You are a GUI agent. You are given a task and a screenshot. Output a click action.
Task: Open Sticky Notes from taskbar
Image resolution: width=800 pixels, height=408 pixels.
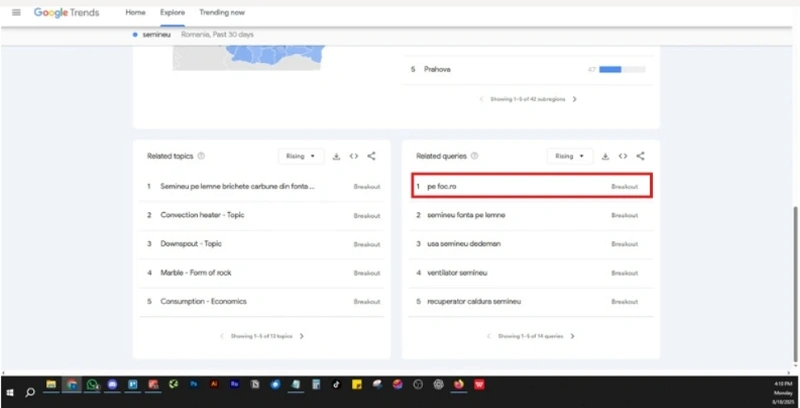point(357,385)
